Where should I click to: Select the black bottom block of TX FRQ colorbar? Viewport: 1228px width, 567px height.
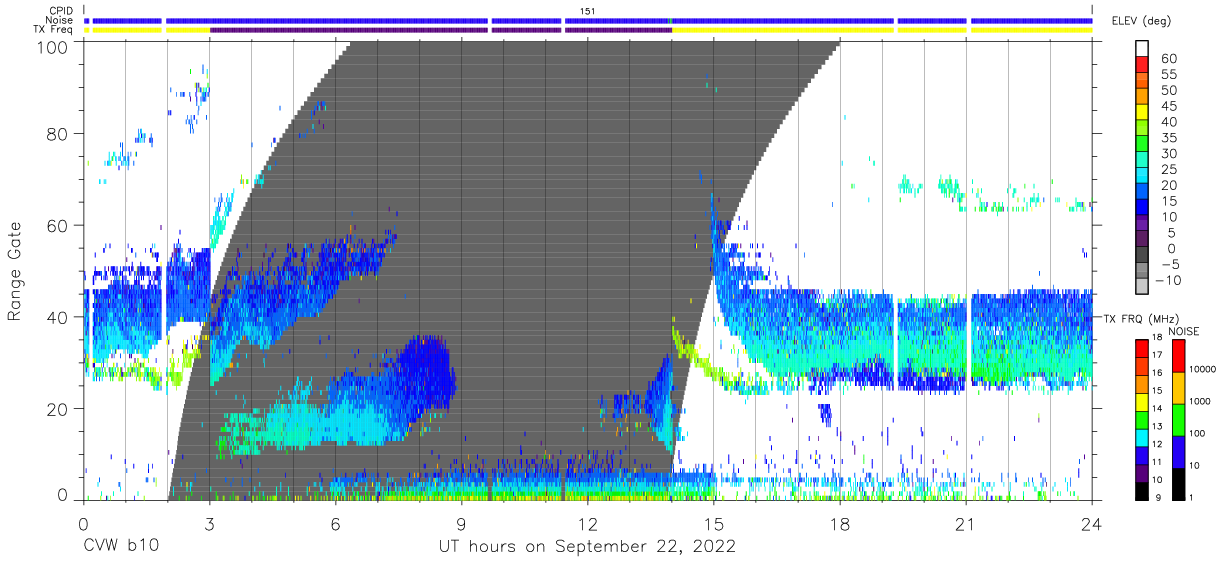point(1142,491)
